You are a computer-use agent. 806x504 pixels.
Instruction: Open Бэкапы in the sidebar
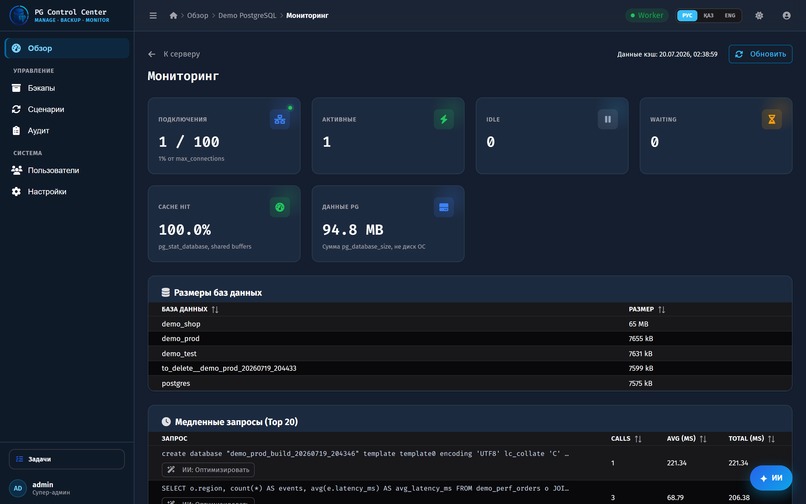(x=67, y=88)
